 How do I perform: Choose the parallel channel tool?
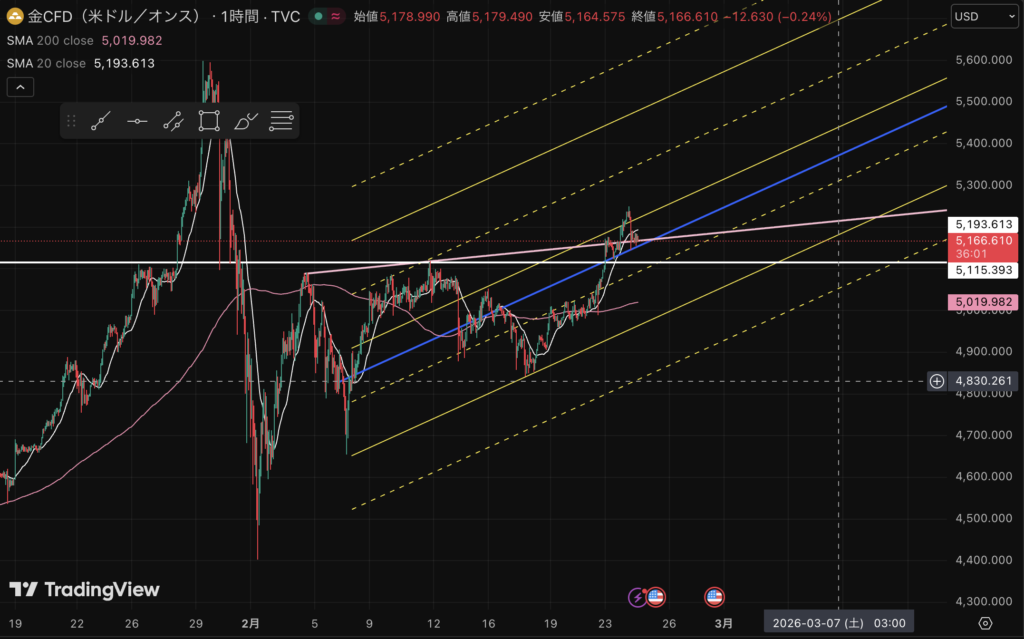(x=173, y=122)
